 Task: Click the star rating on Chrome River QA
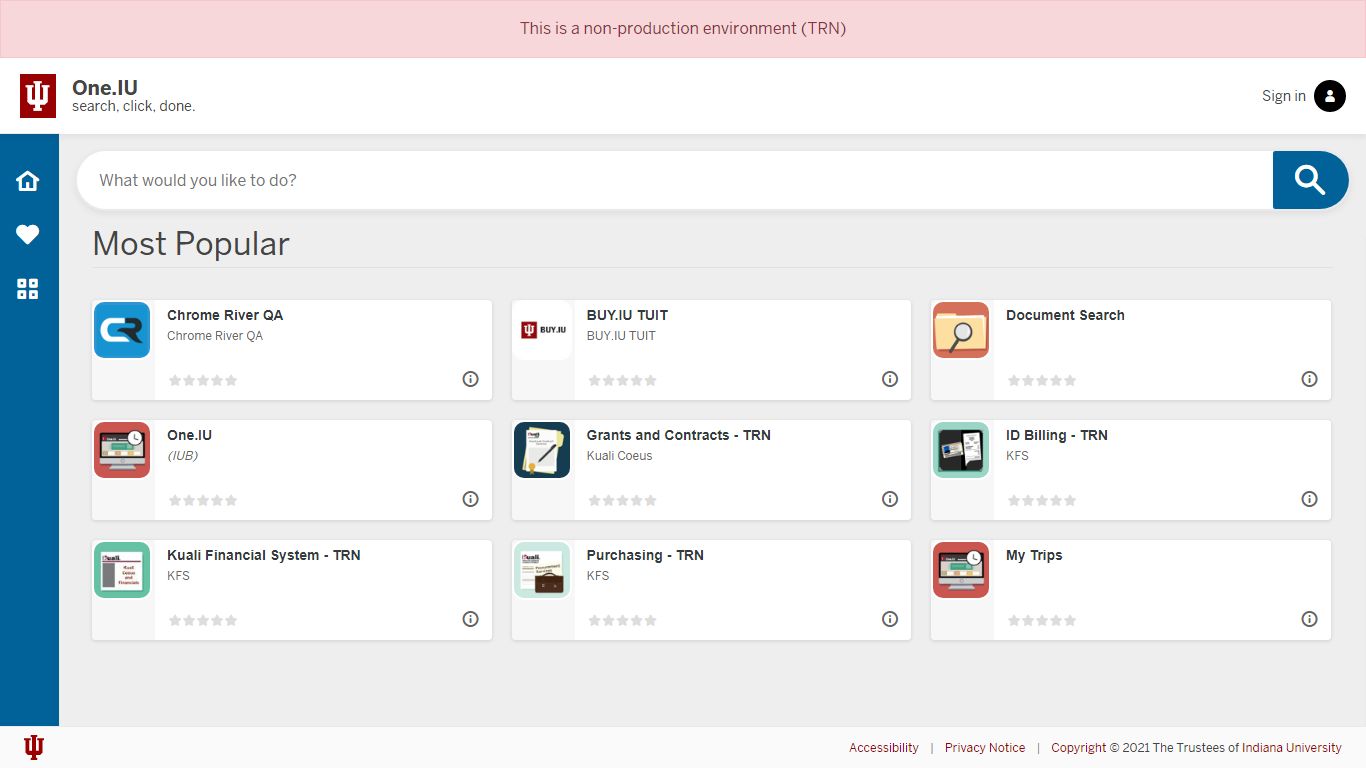click(x=203, y=380)
